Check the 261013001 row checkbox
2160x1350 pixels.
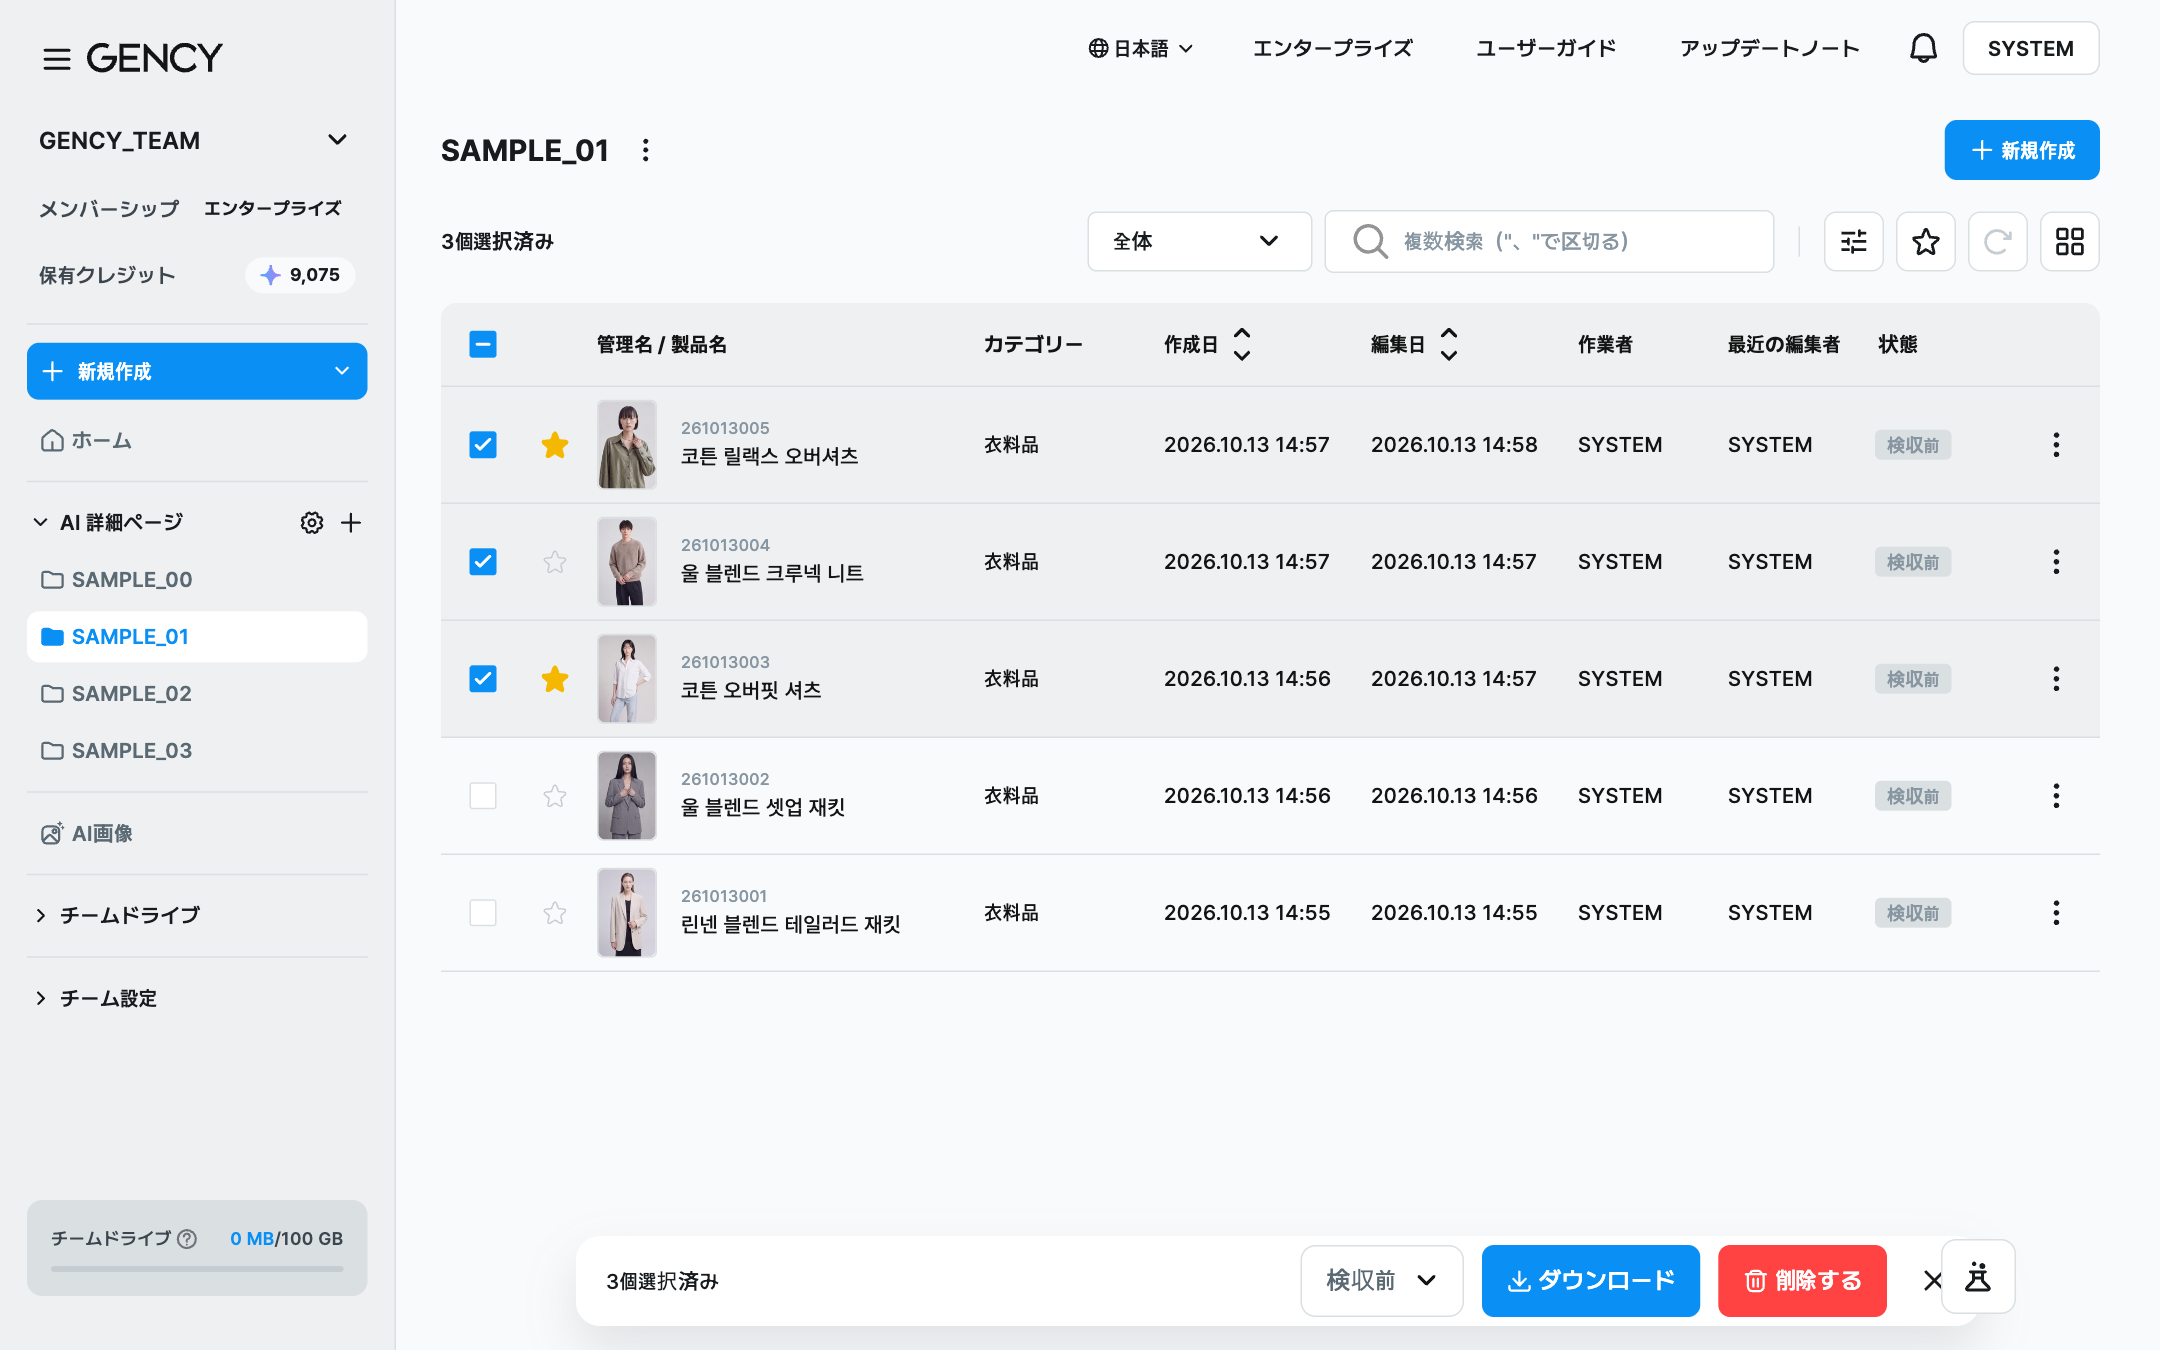483,913
